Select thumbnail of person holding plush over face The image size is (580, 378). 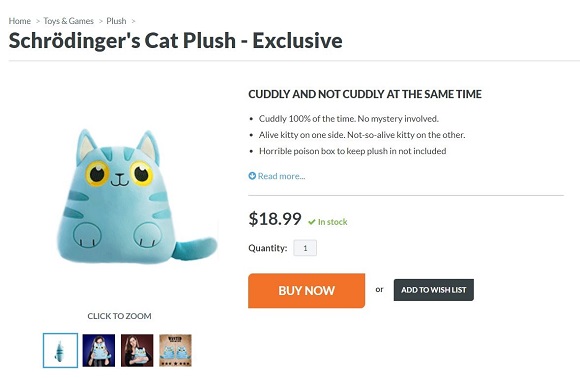pyautogui.click(x=98, y=350)
